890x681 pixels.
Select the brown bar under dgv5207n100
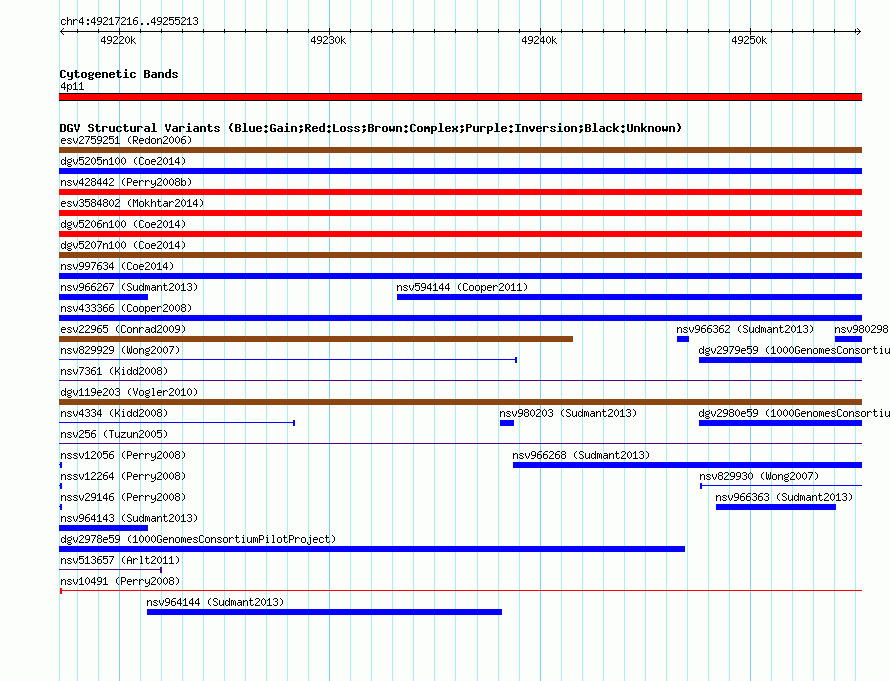coord(460,255)
